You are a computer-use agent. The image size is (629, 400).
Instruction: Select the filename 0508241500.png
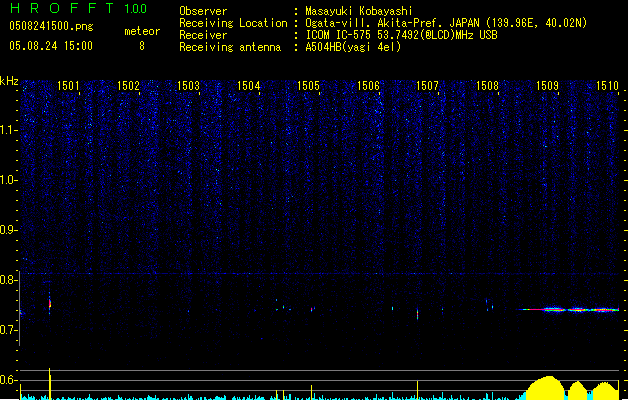click(51, 26)
